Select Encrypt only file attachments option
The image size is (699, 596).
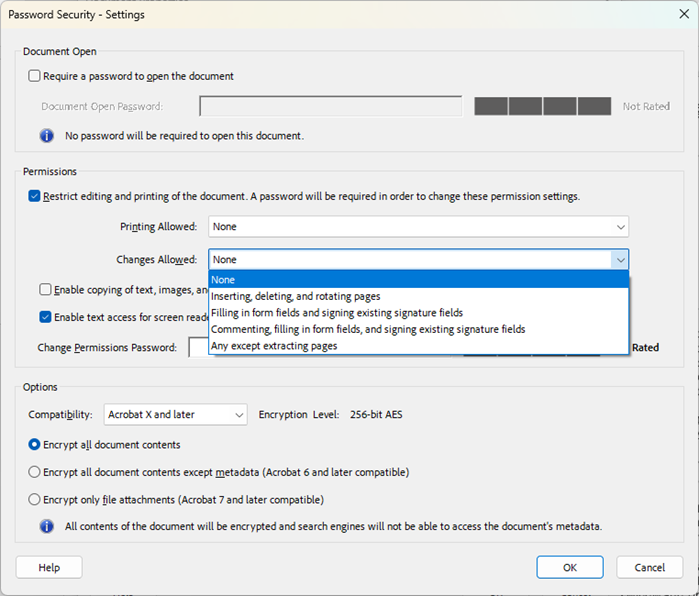35,499
